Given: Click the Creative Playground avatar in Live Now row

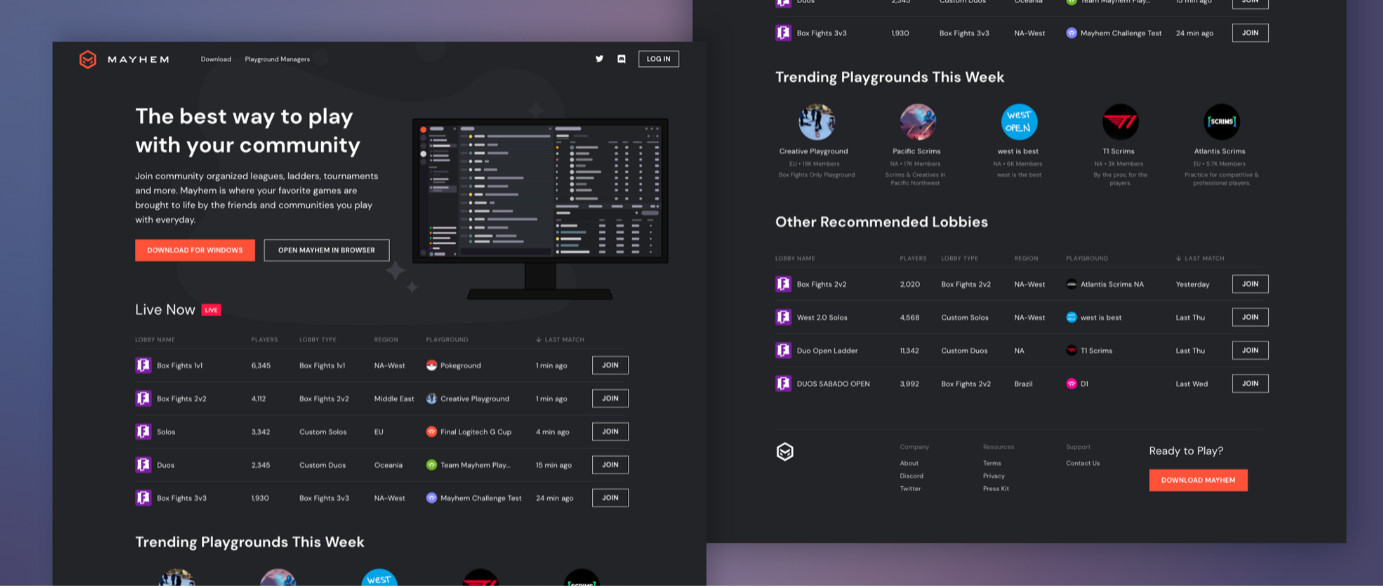Looking at the screenshot, I should pyautogui.click(x=432, y=398).
